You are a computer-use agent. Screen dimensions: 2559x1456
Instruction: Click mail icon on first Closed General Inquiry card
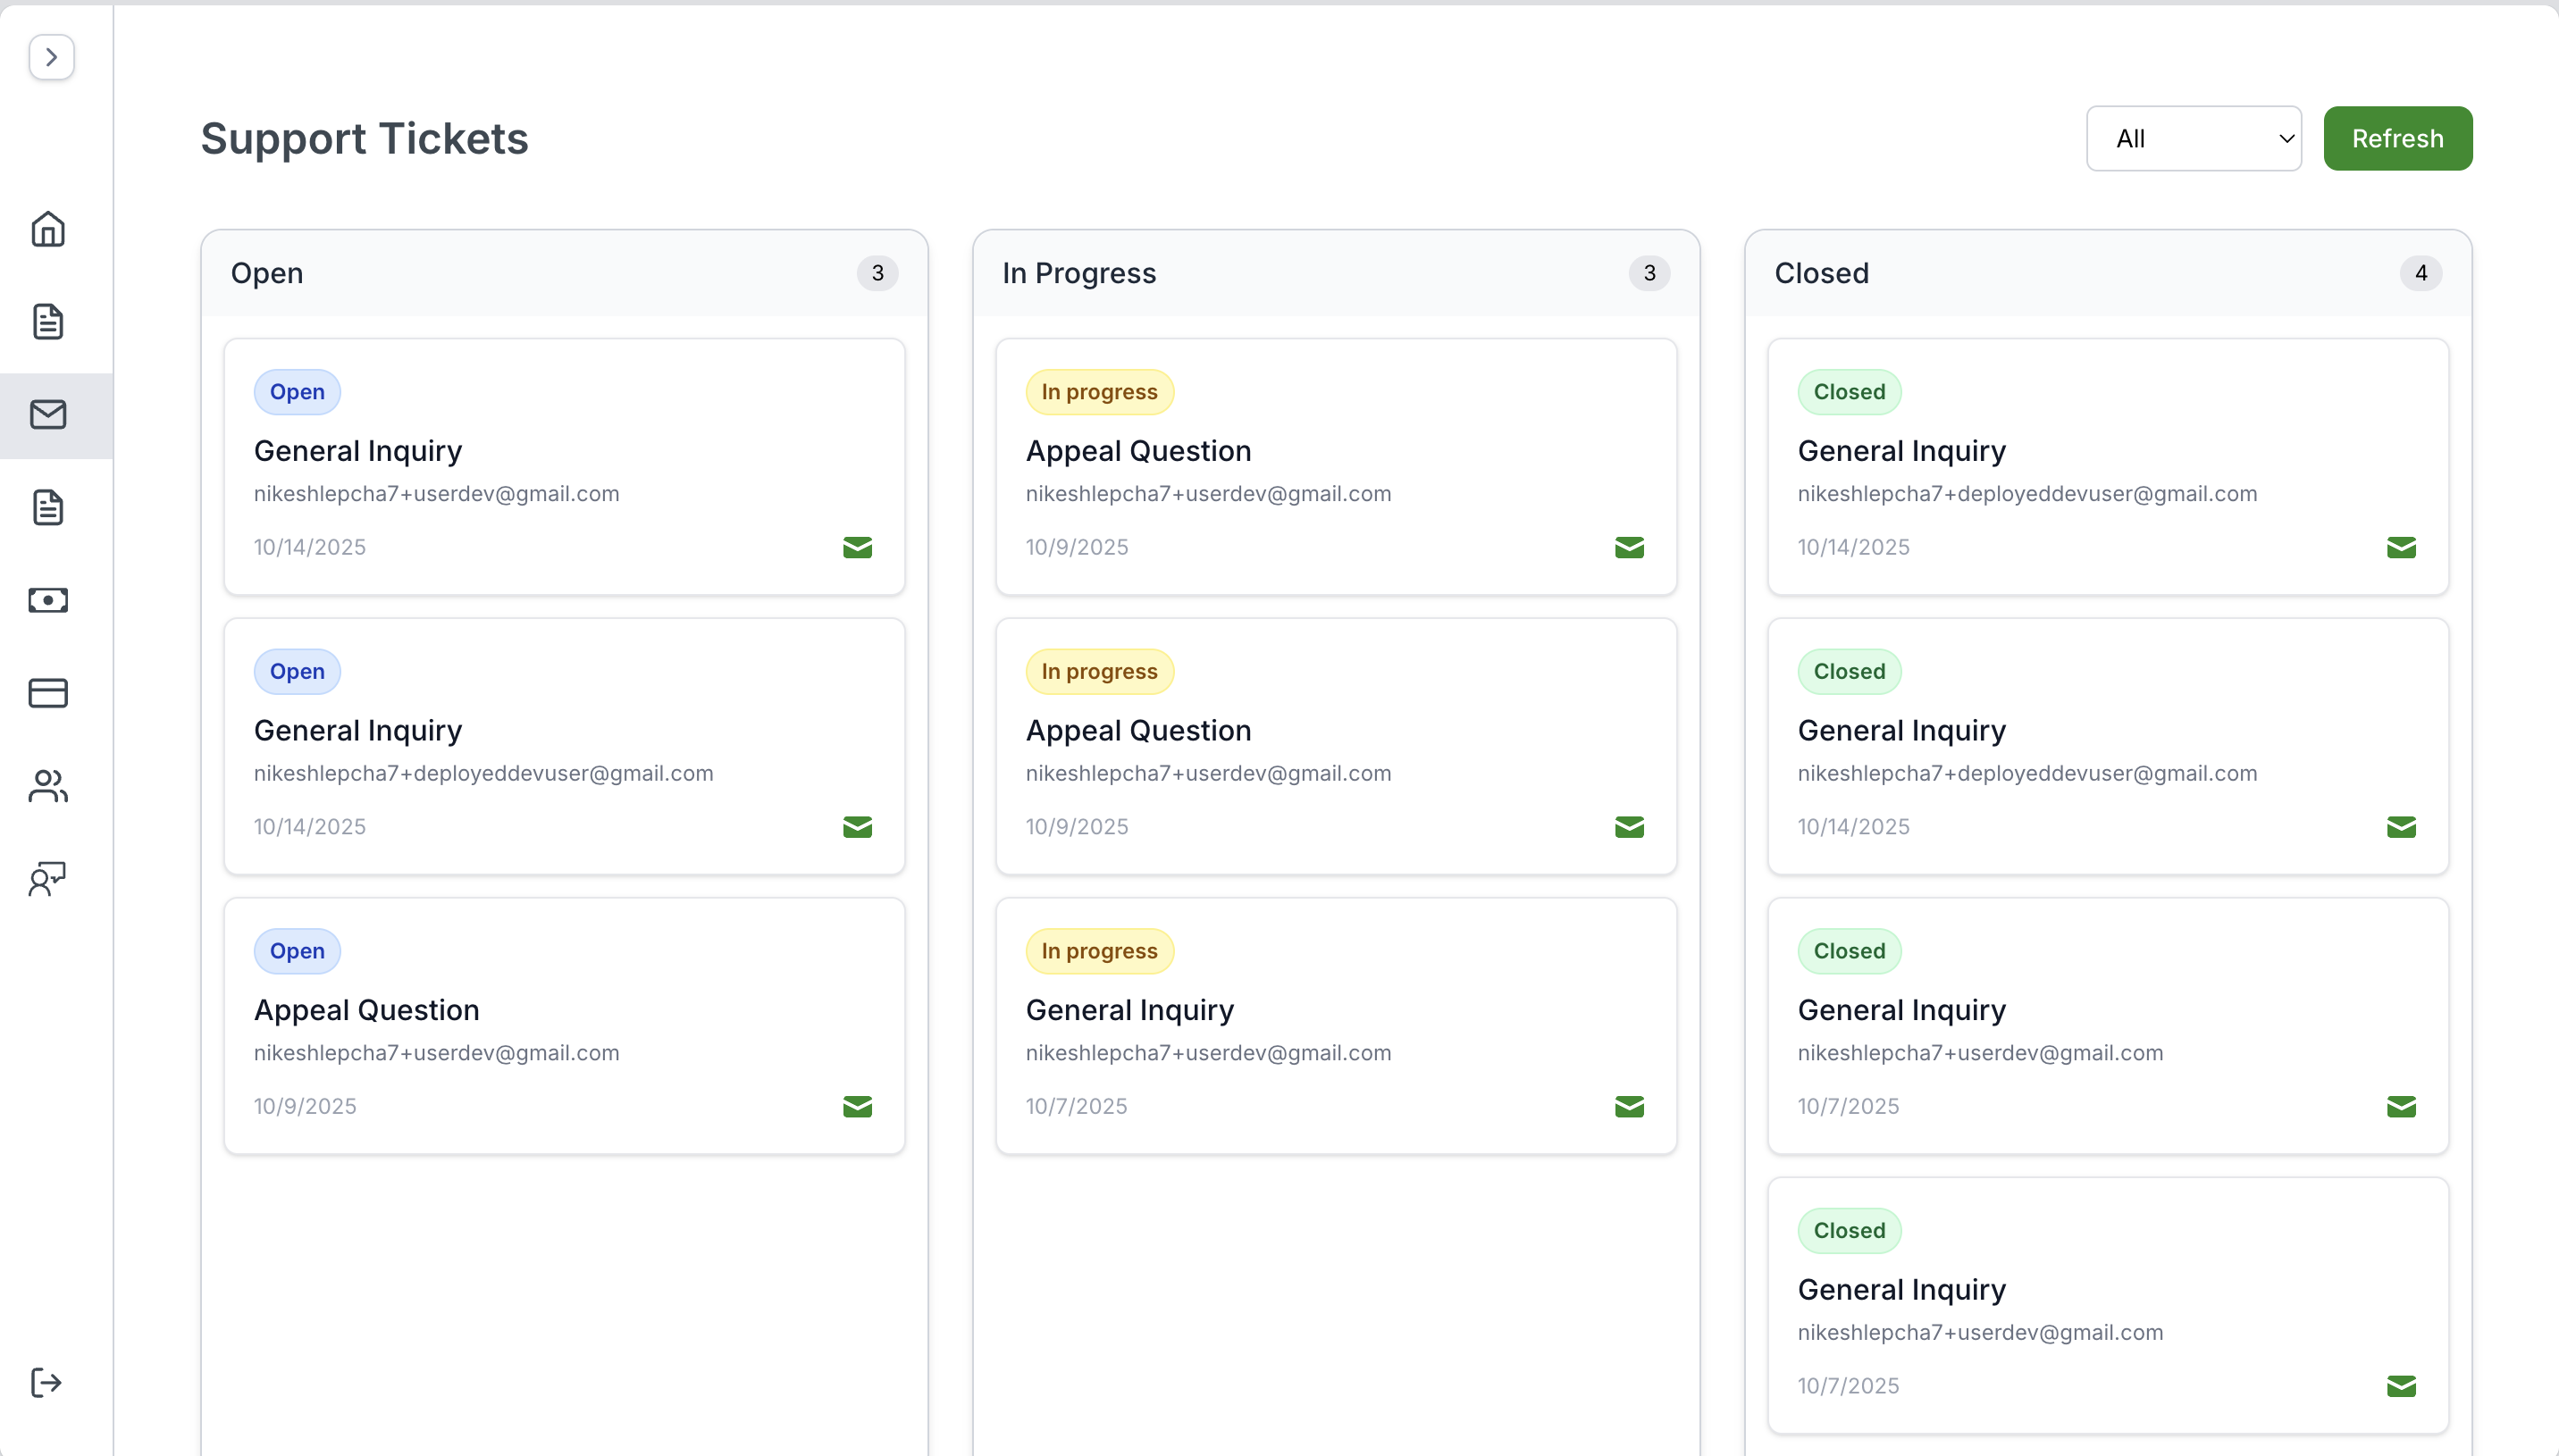coord(2401,547)
